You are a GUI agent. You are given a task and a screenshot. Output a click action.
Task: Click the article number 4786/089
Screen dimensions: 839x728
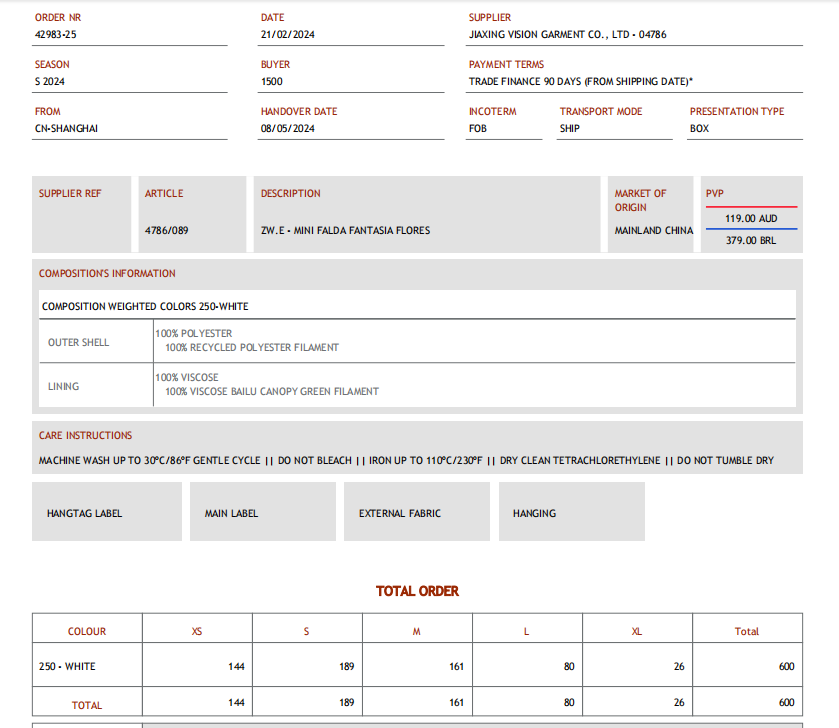pyautogui.click(x=166, y=230)
